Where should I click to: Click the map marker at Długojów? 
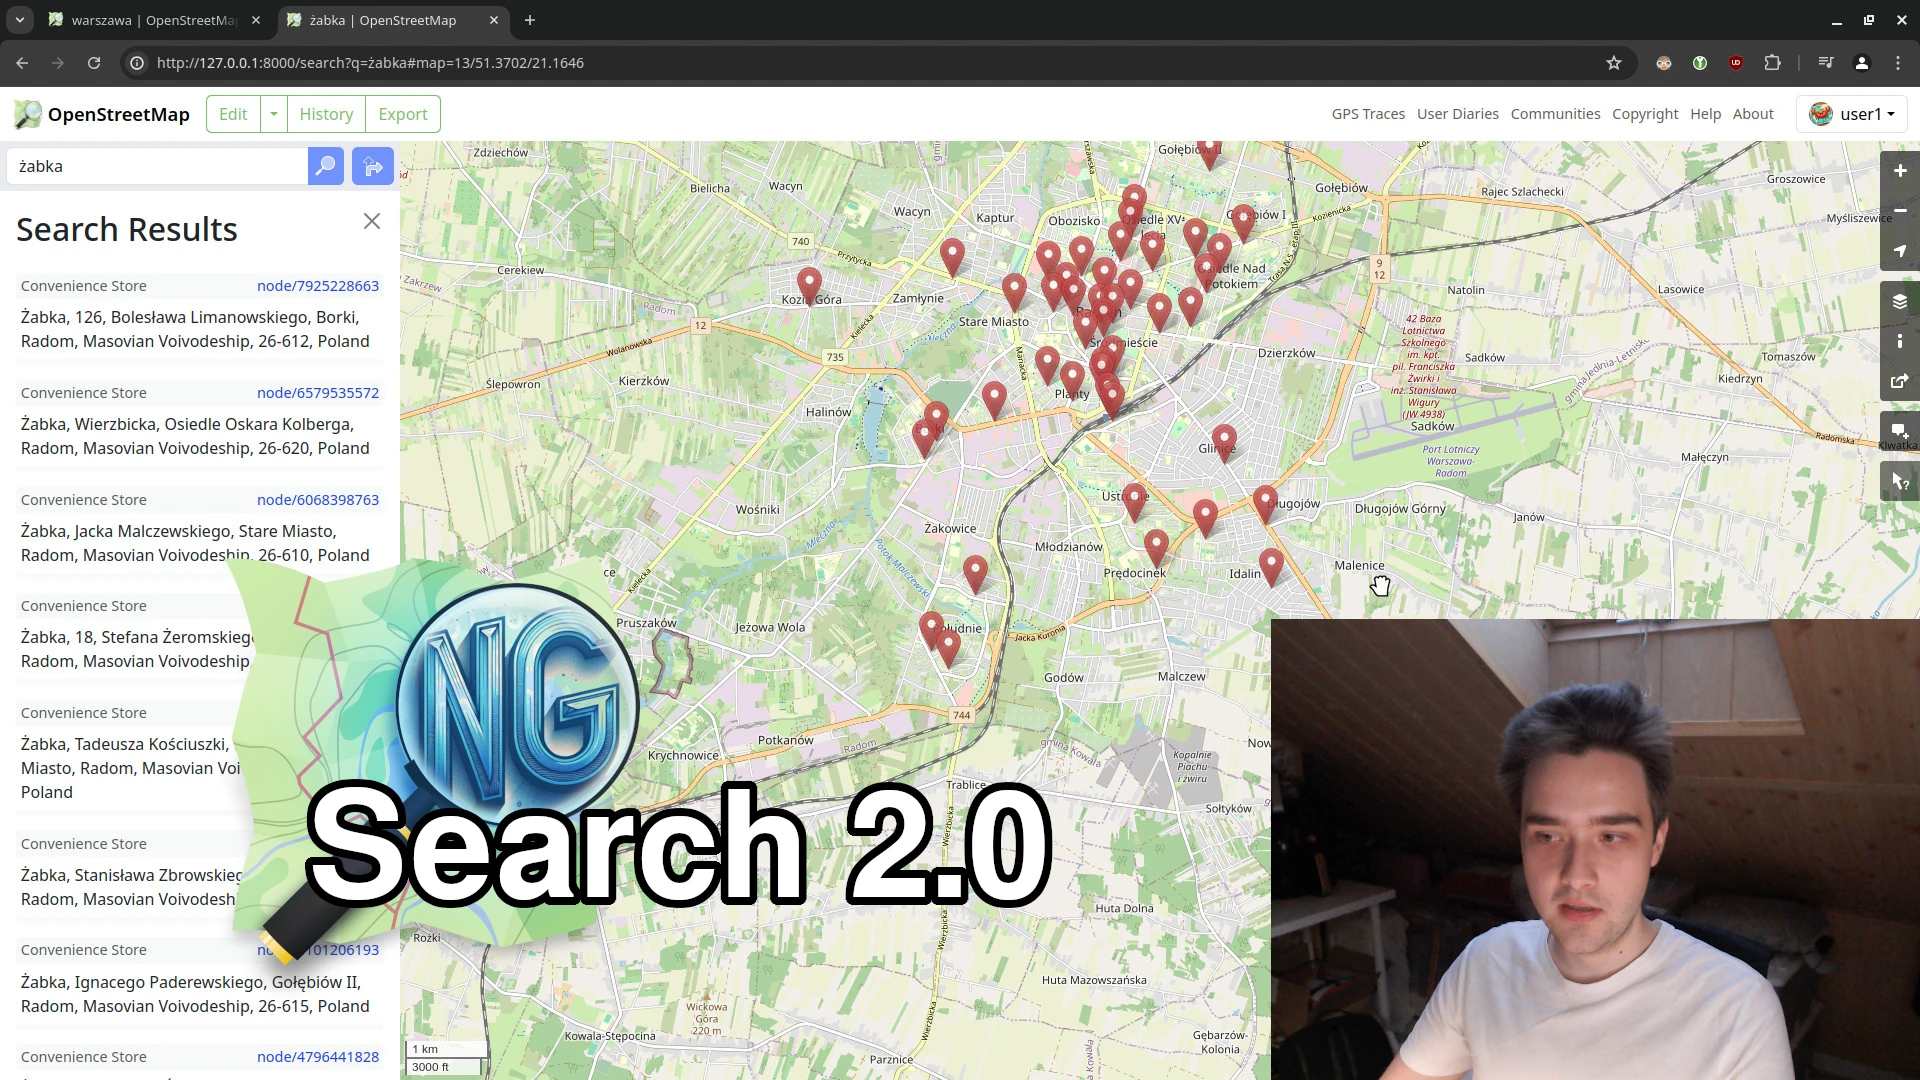[x=1265, y=503]
